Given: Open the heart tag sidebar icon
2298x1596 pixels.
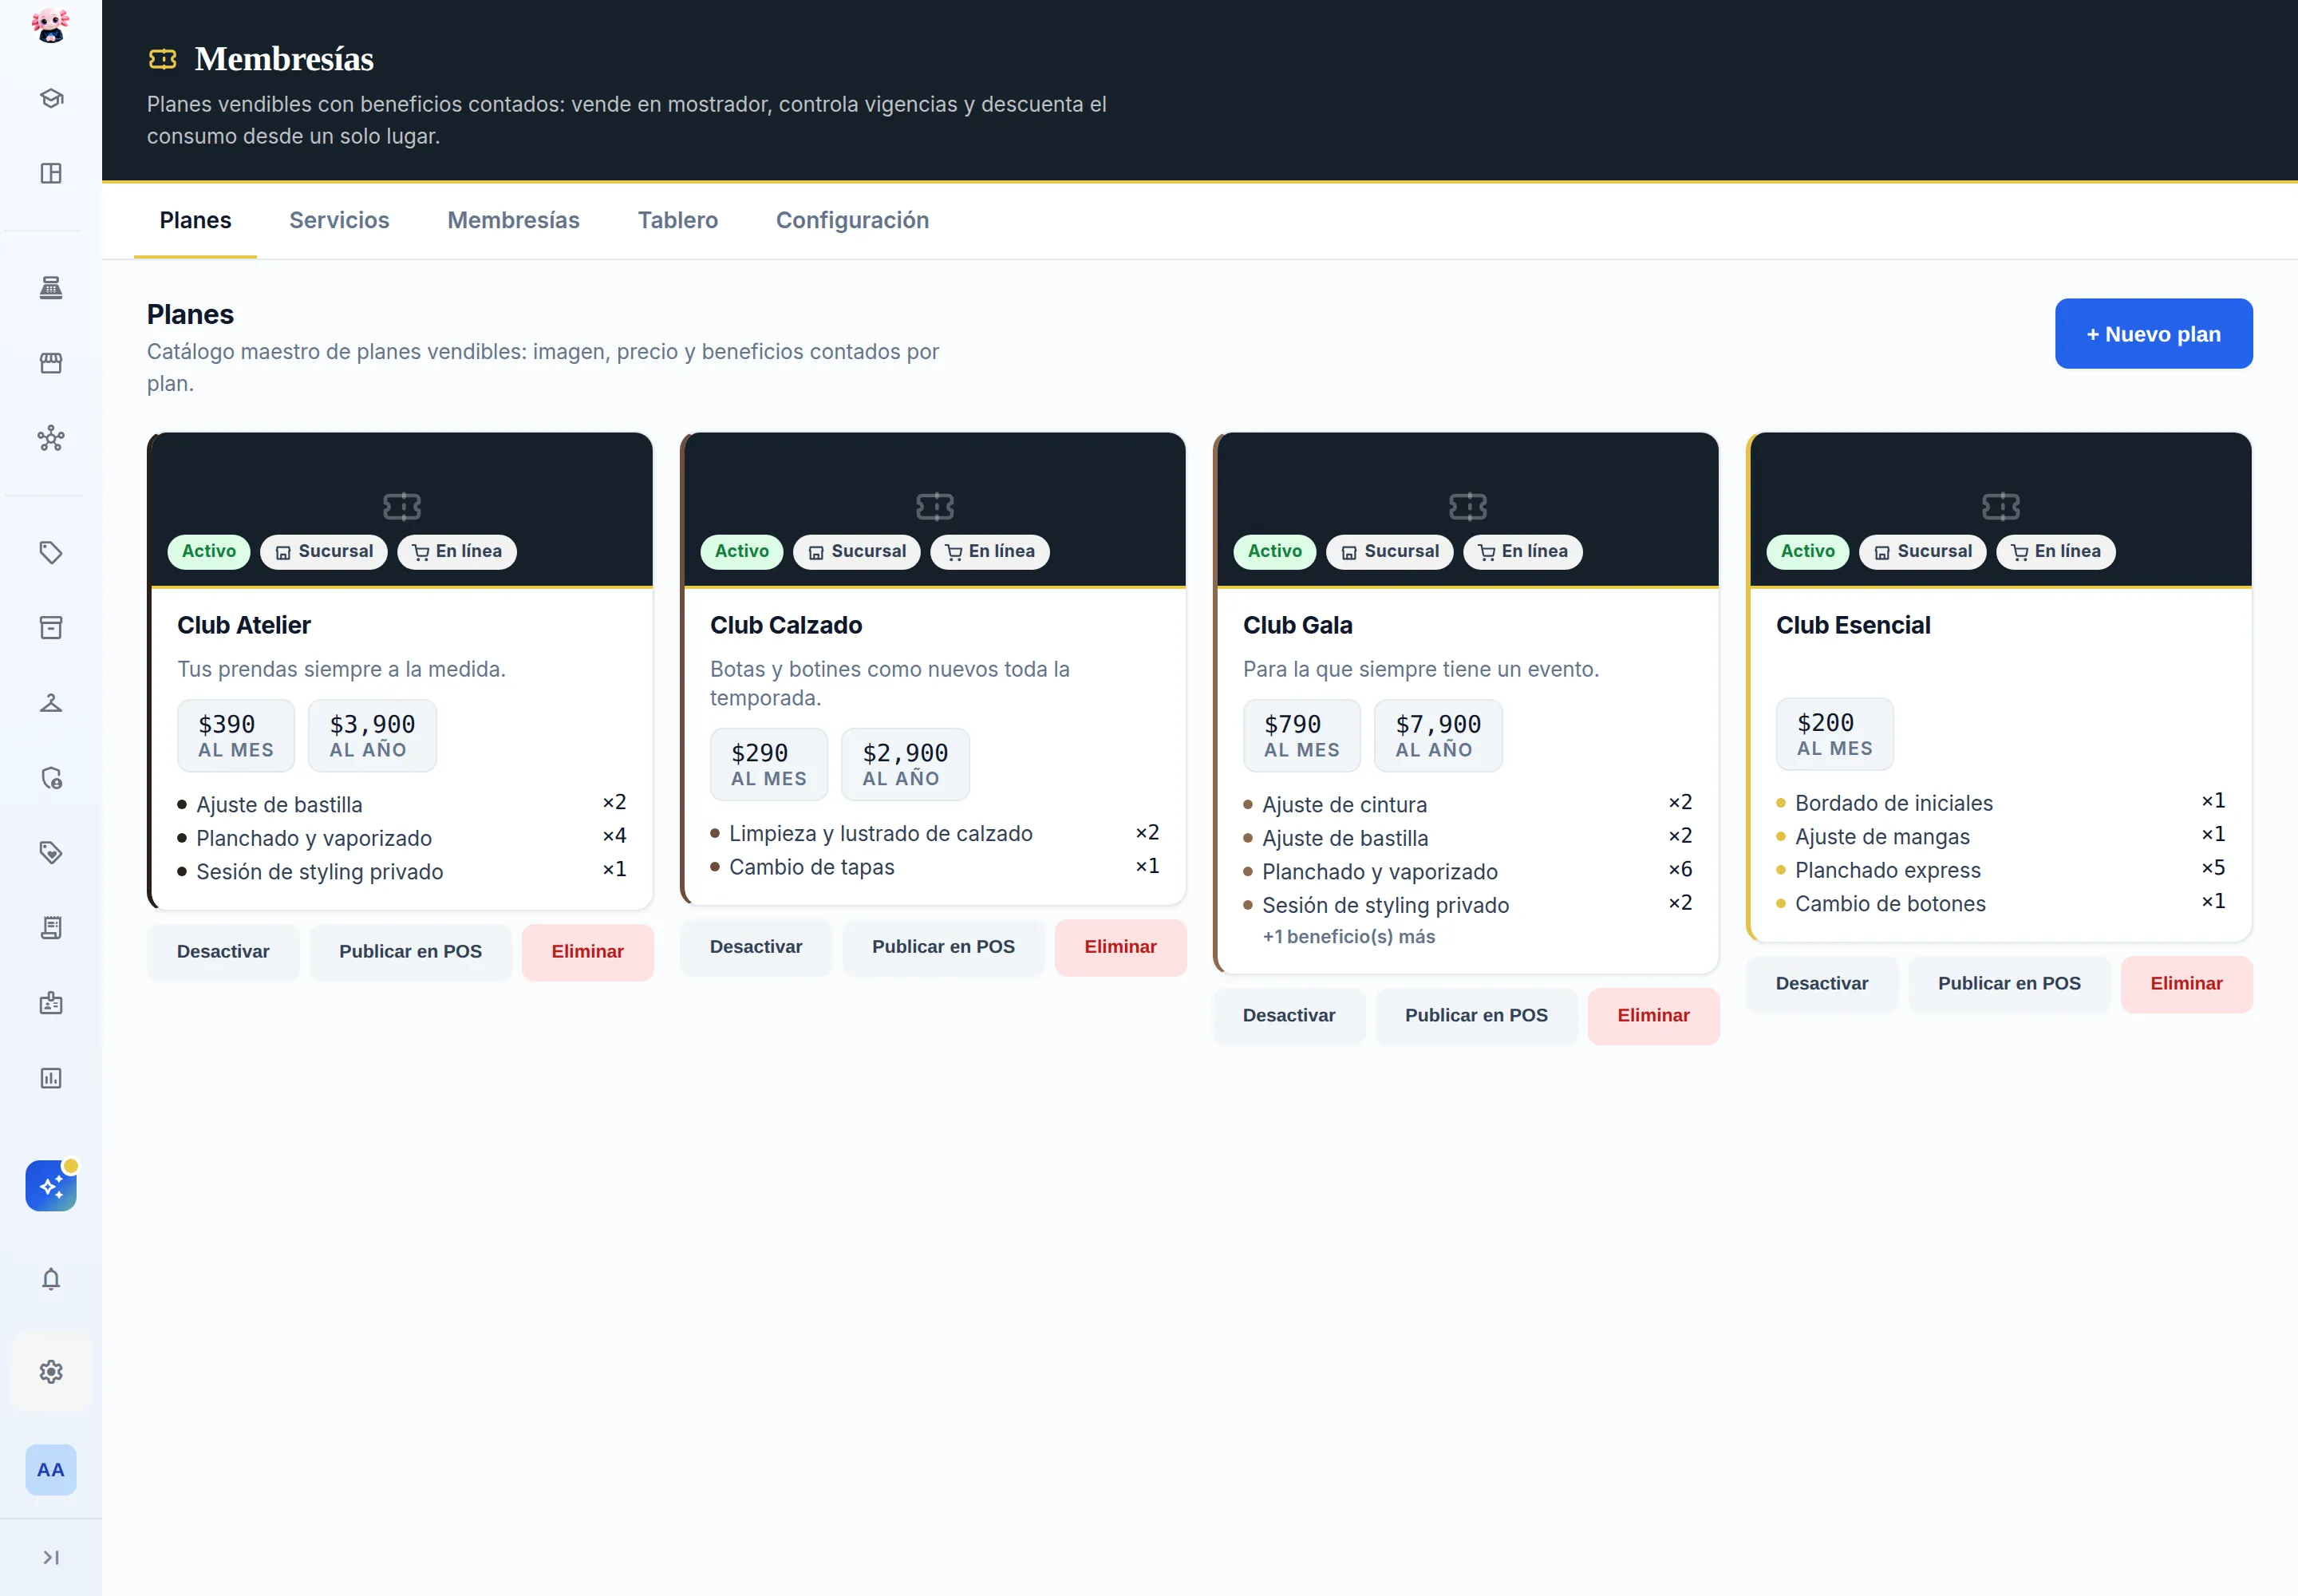Looking at the screenshot, I should 51,853.
